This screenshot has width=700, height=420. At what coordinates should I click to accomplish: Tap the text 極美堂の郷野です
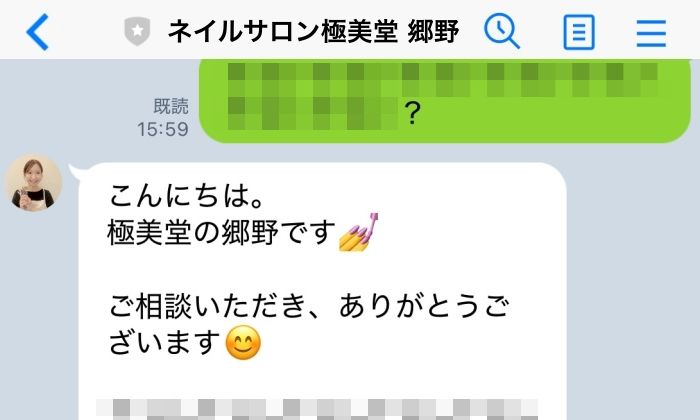pyautogui.click(x=222, y=233)
